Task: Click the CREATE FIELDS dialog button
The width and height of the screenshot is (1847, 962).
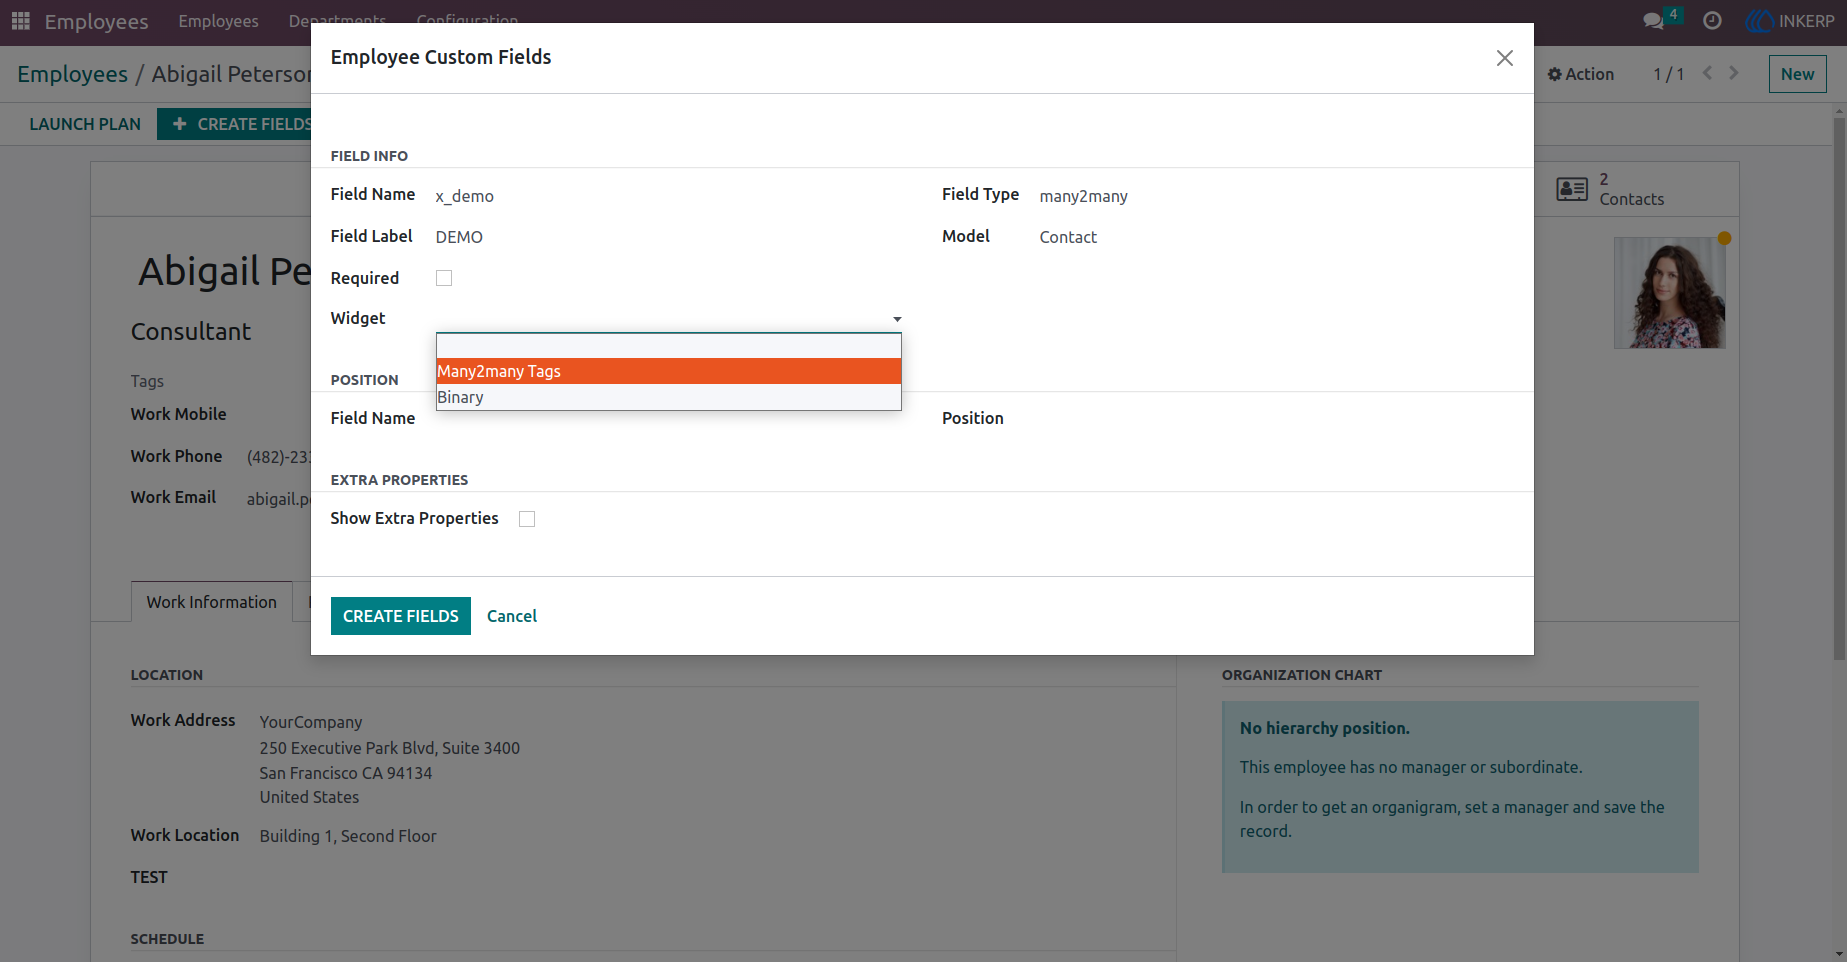Action: click(401, 616)
